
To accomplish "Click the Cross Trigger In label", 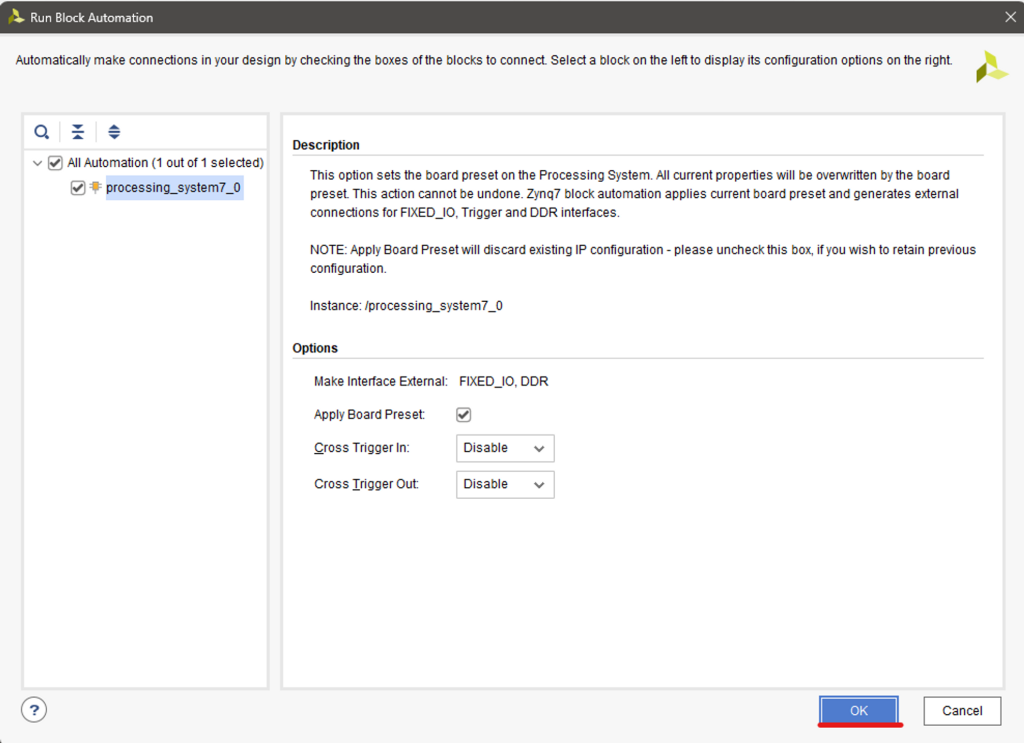I will pos(362,448).
